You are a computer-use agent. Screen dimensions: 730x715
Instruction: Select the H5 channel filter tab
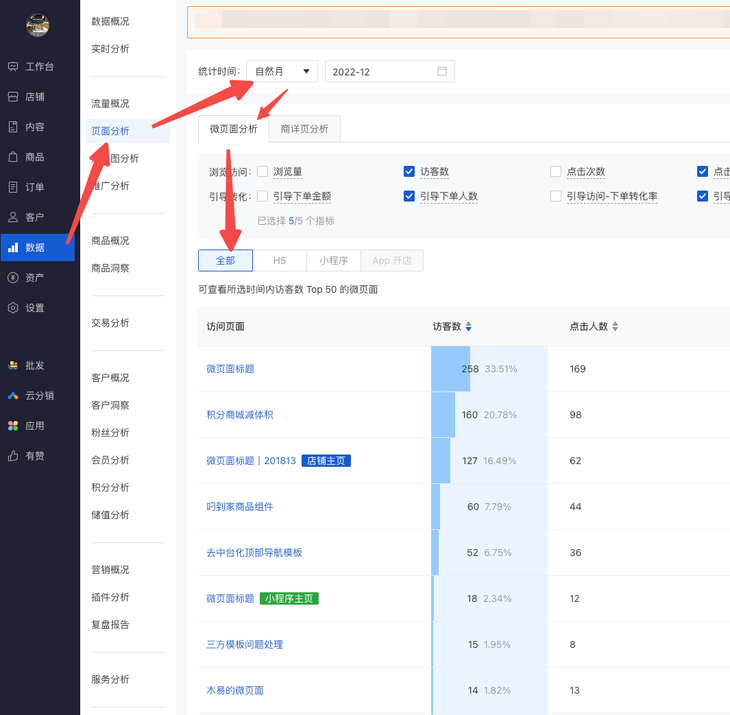(x=279, y=260)
